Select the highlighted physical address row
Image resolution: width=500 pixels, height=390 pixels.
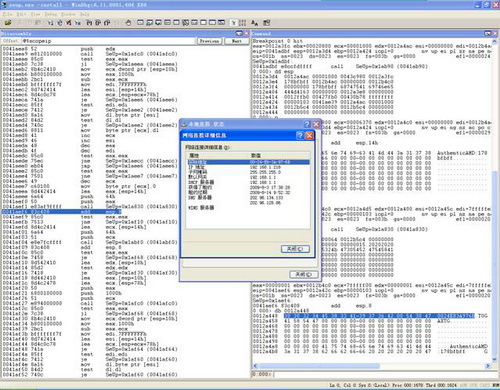248,162
